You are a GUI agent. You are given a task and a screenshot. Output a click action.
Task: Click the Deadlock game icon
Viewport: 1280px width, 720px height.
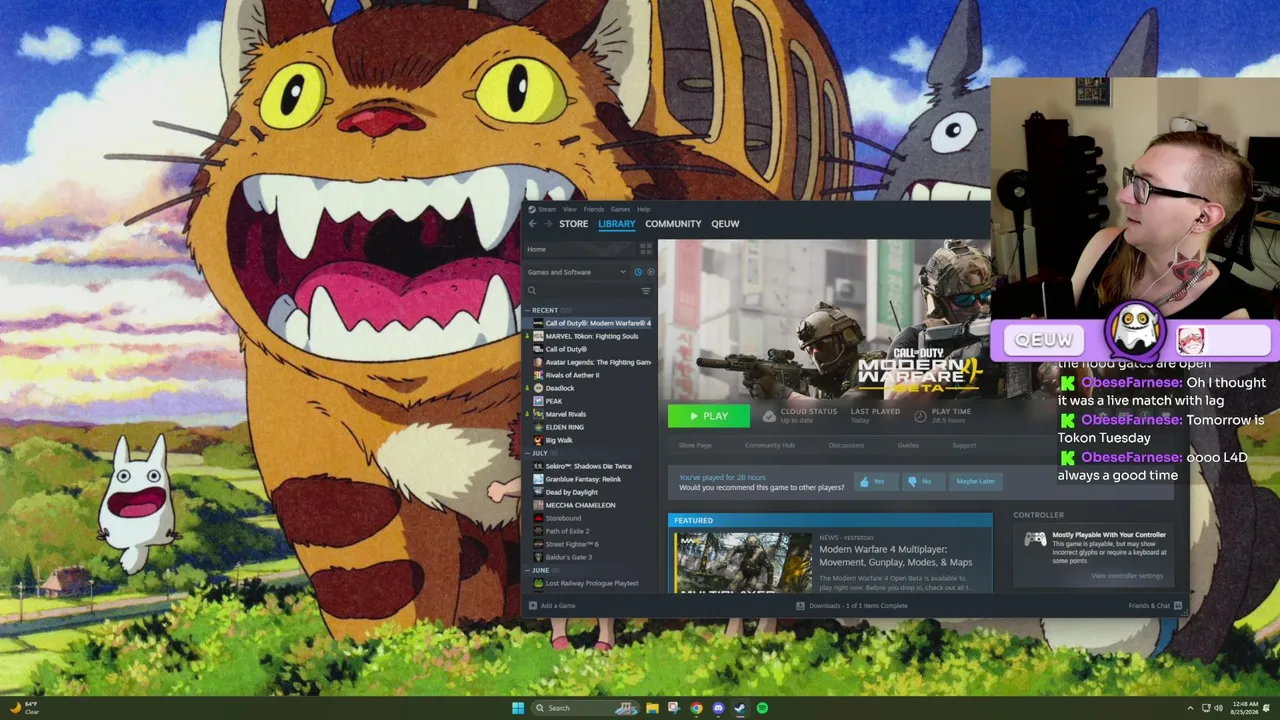pyautogui.click(x=538, y=388)
